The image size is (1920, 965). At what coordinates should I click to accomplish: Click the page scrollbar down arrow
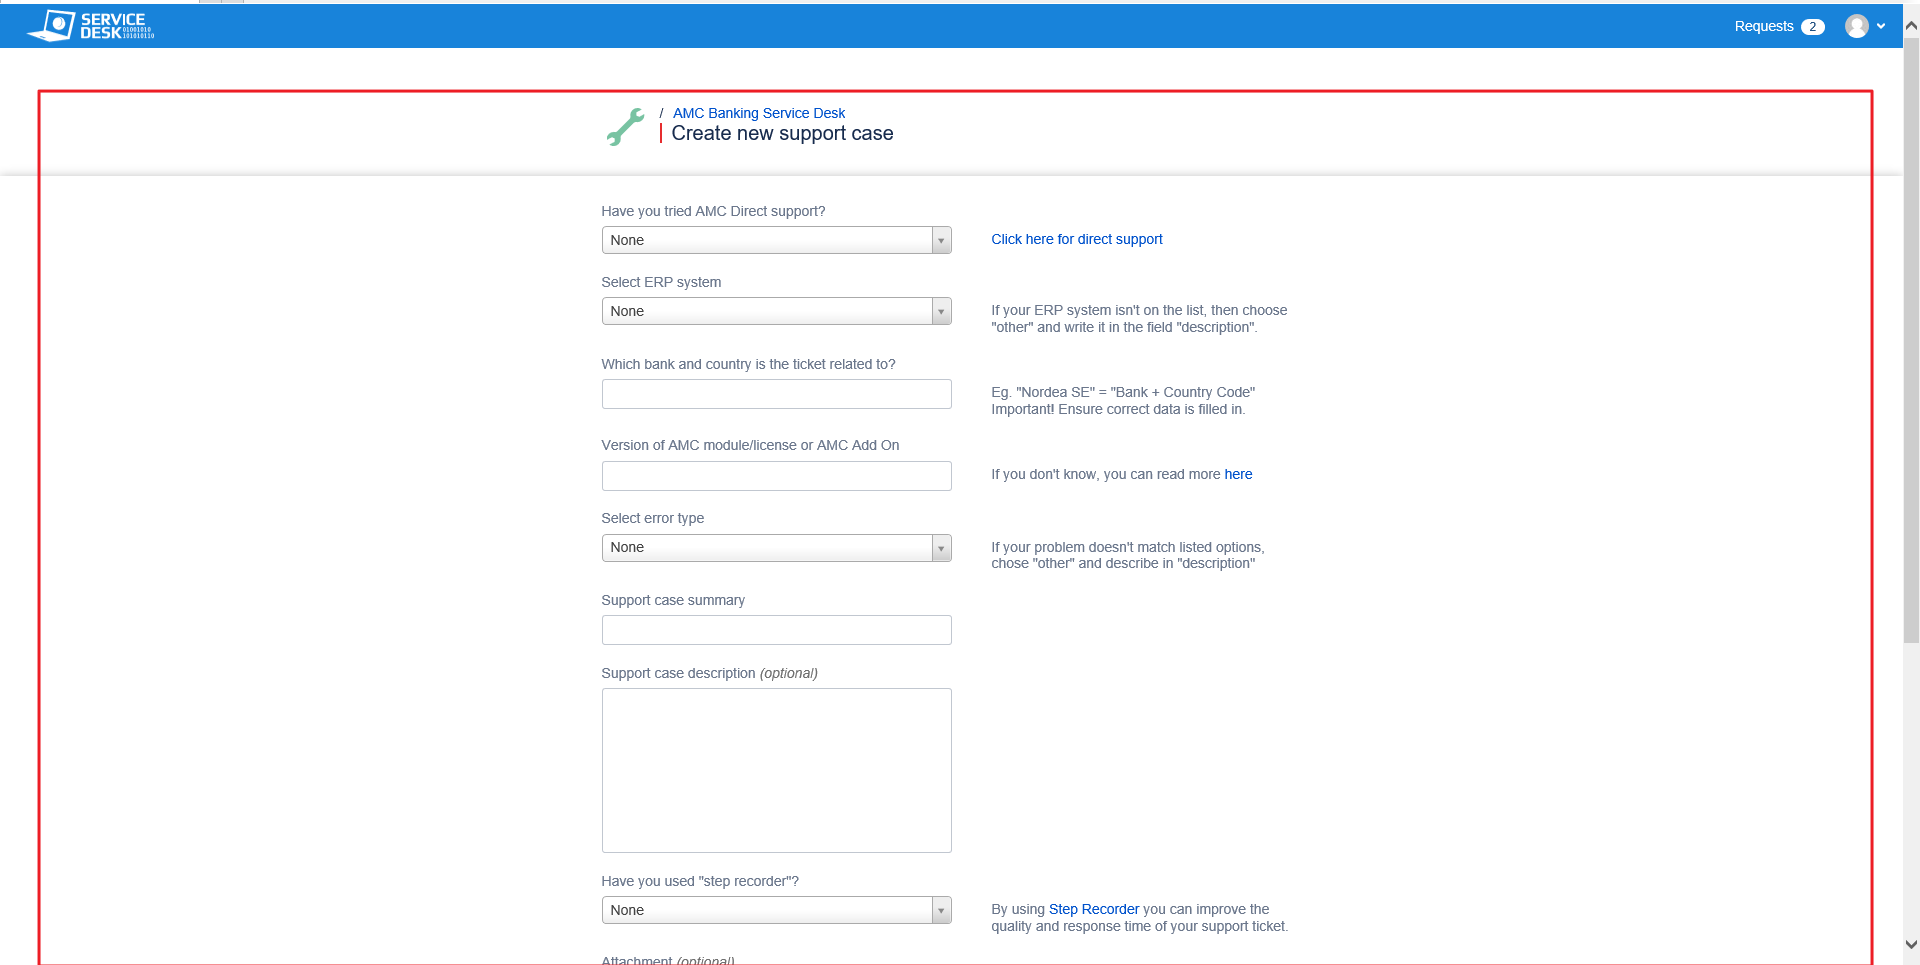[1911, 944]
